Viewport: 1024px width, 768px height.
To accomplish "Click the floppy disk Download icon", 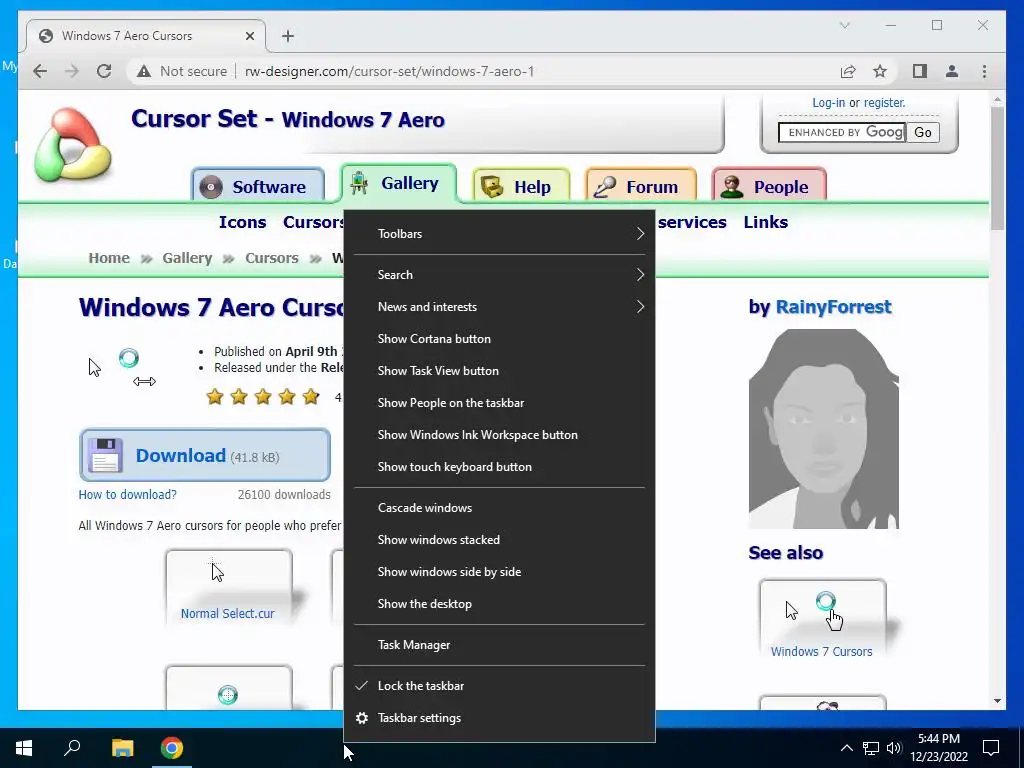I will tap(104, 455).
